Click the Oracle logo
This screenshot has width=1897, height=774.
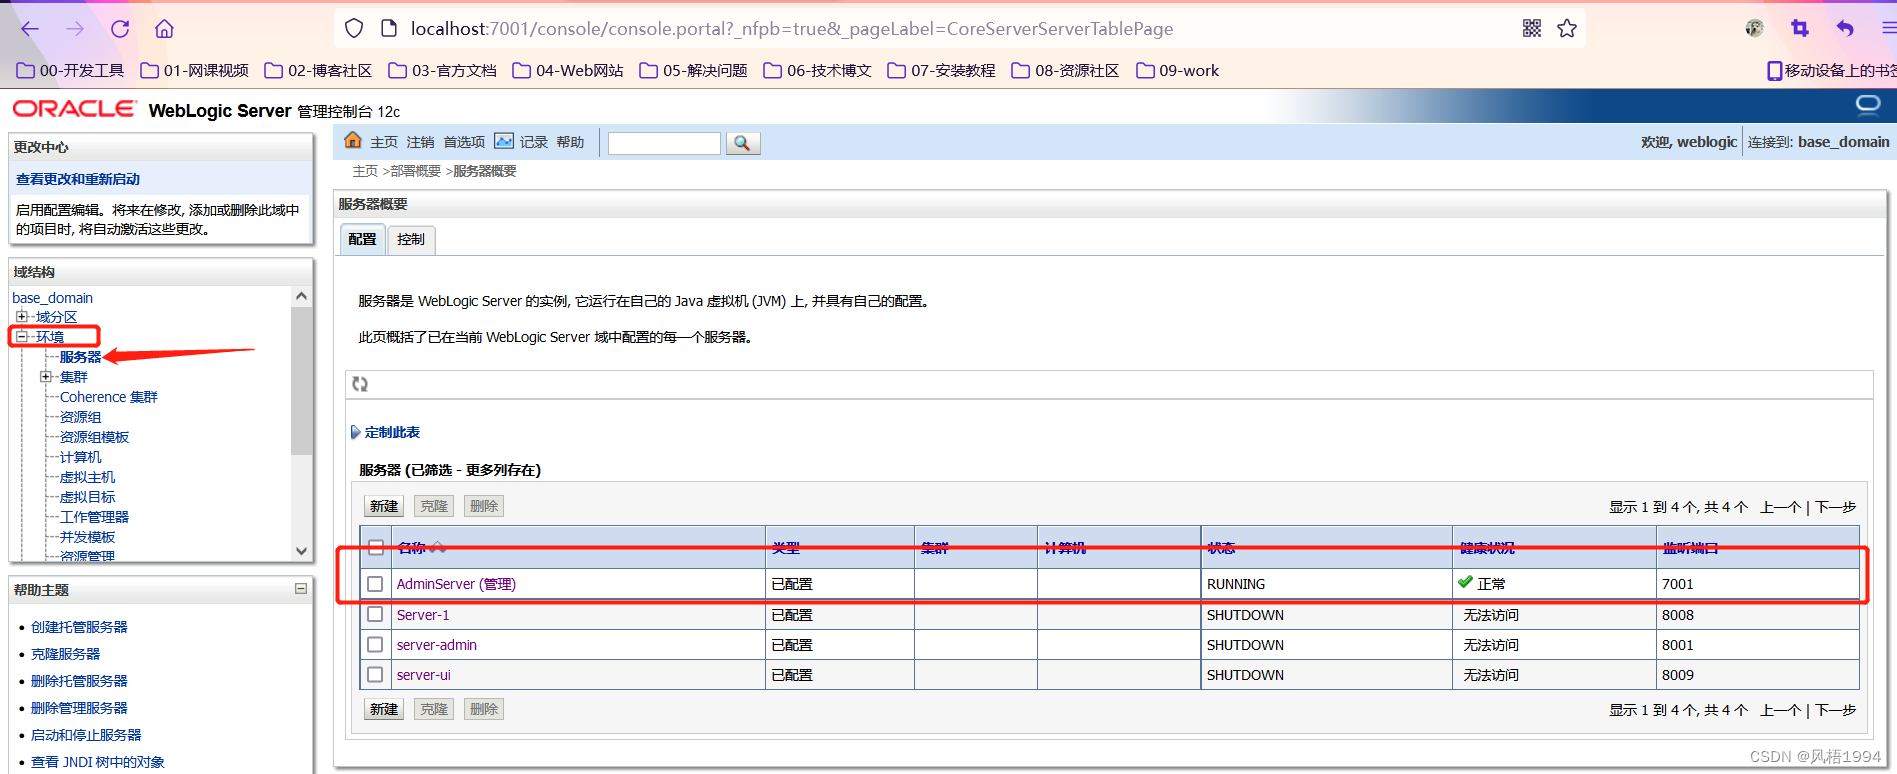[x=74, y=109]
